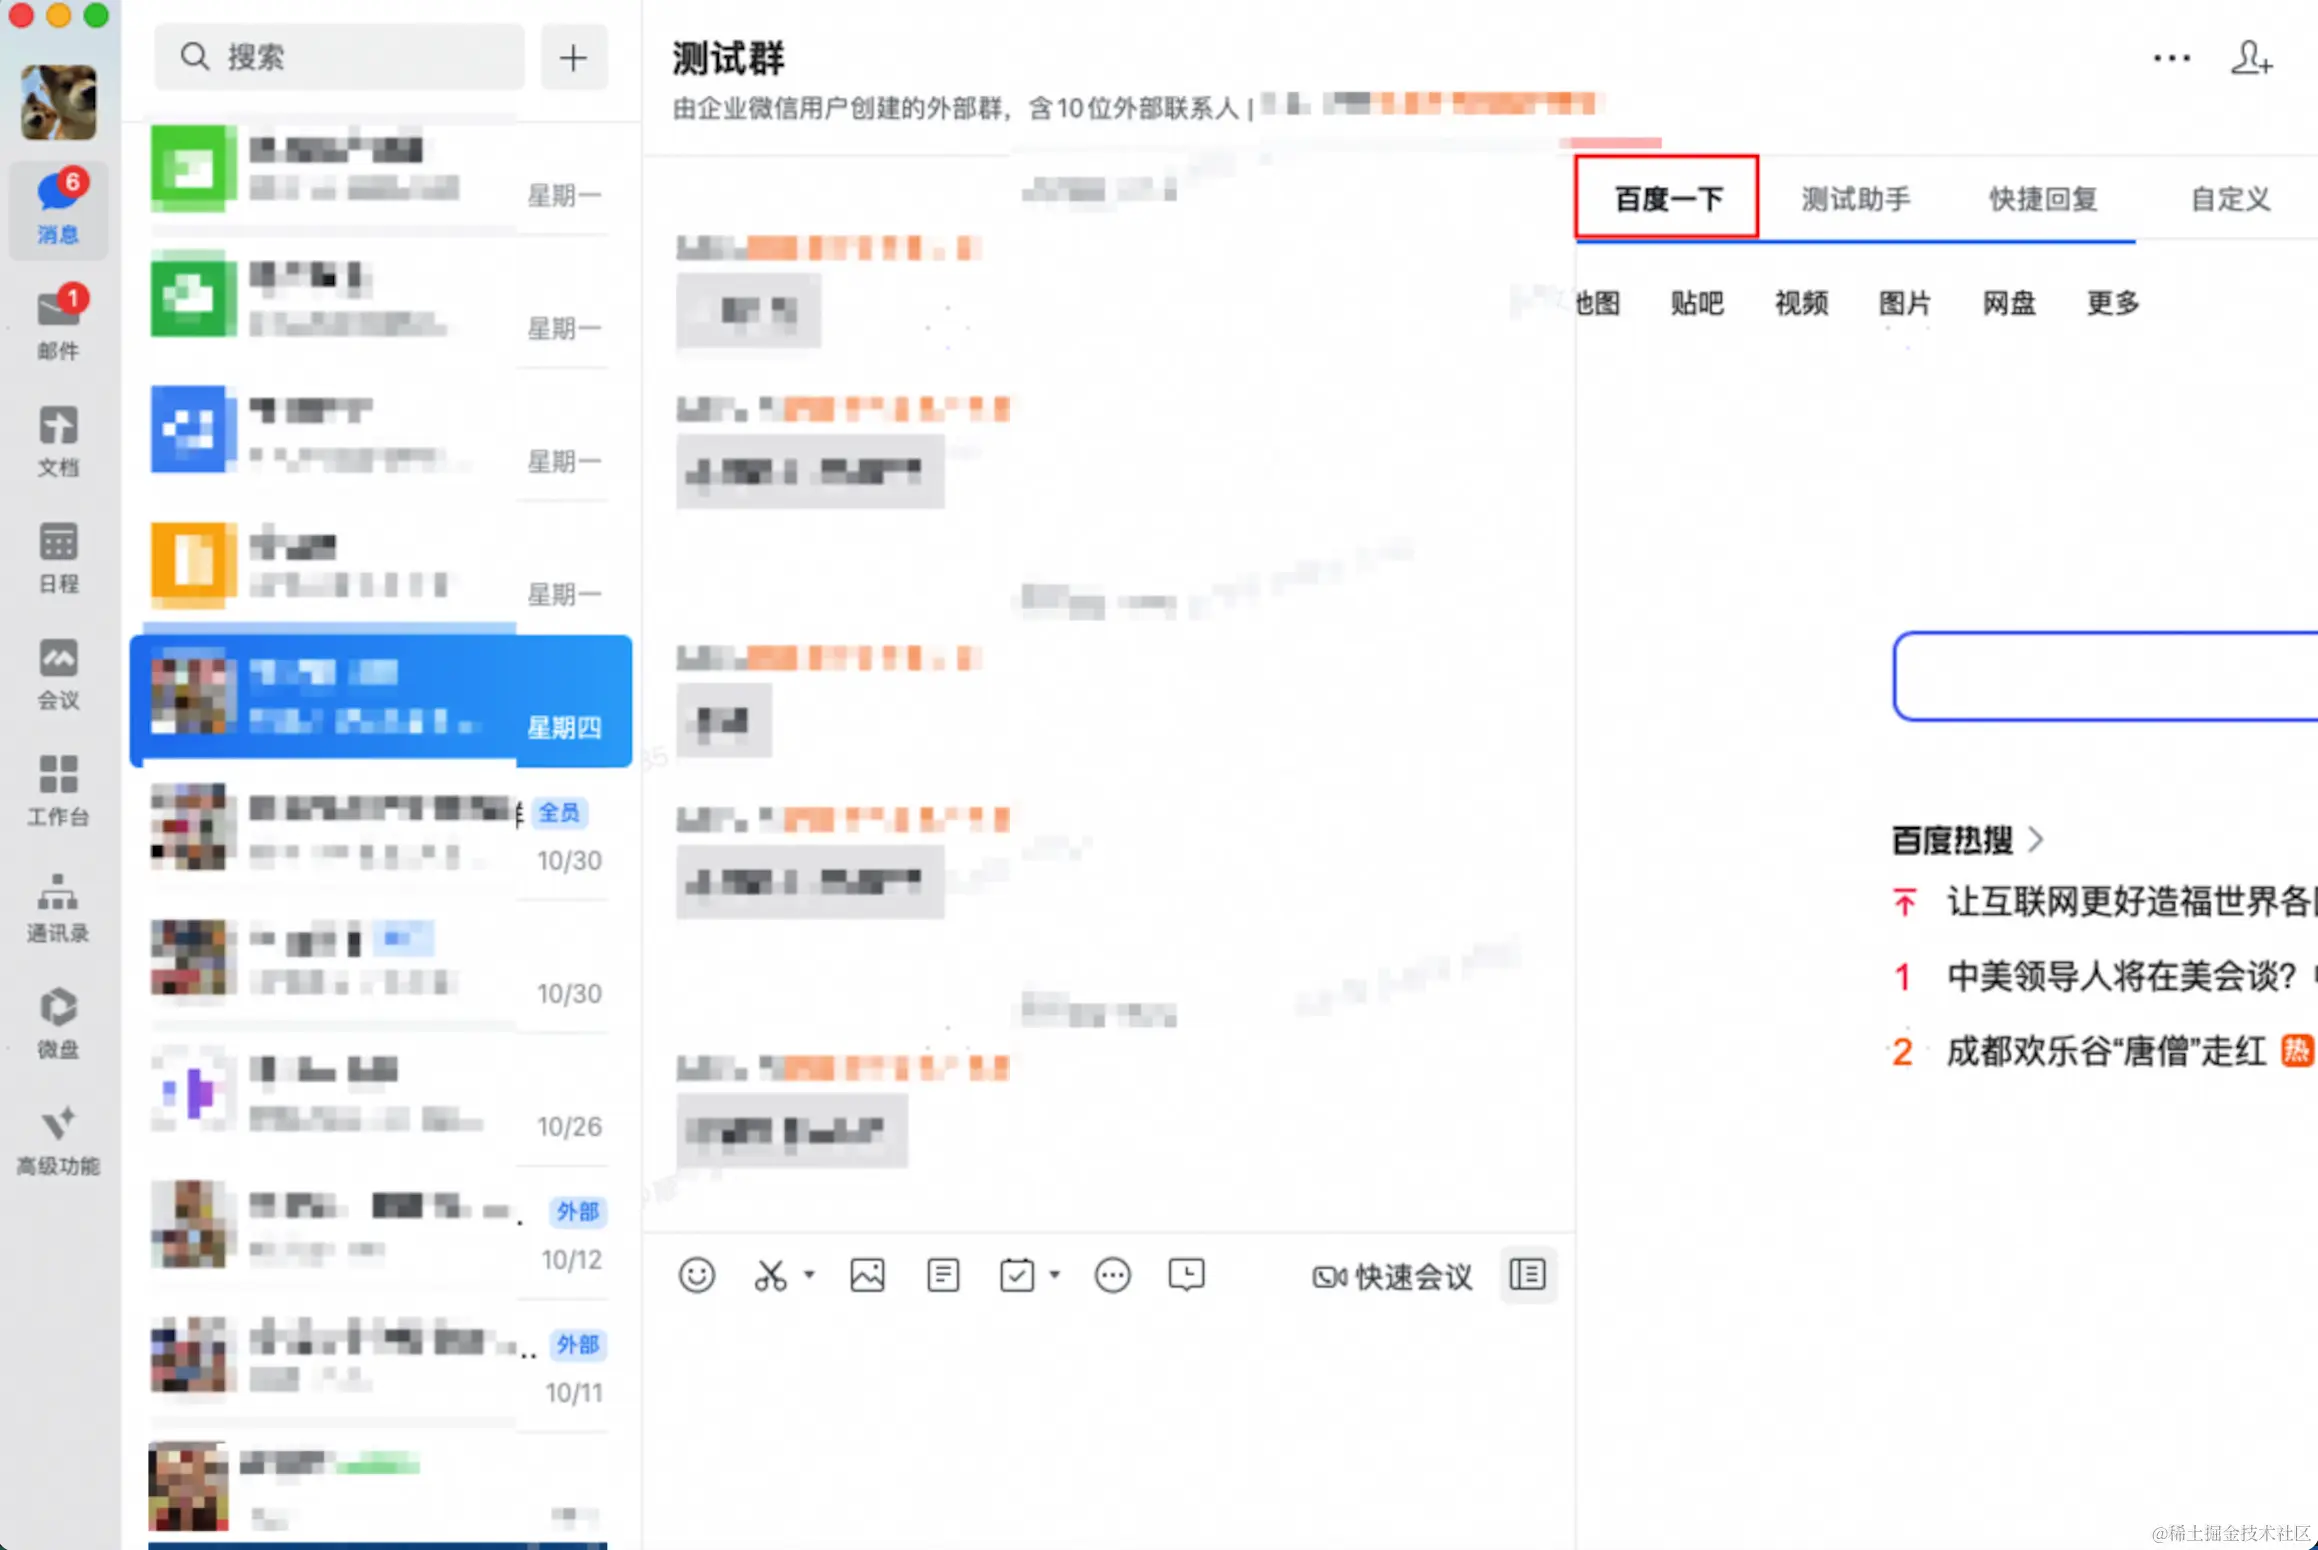Click the Baidu search input box
The image size is (2318, 1550).
click(2100, 676)
